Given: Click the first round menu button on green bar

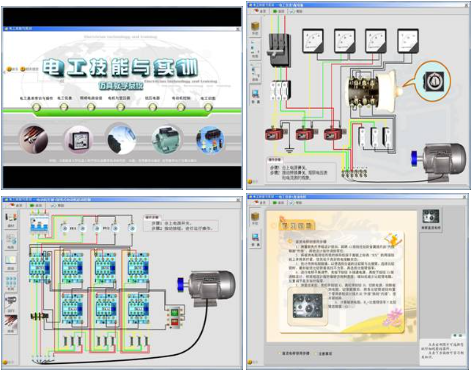Looking at the screenshot, I should [x=36, y=107].
